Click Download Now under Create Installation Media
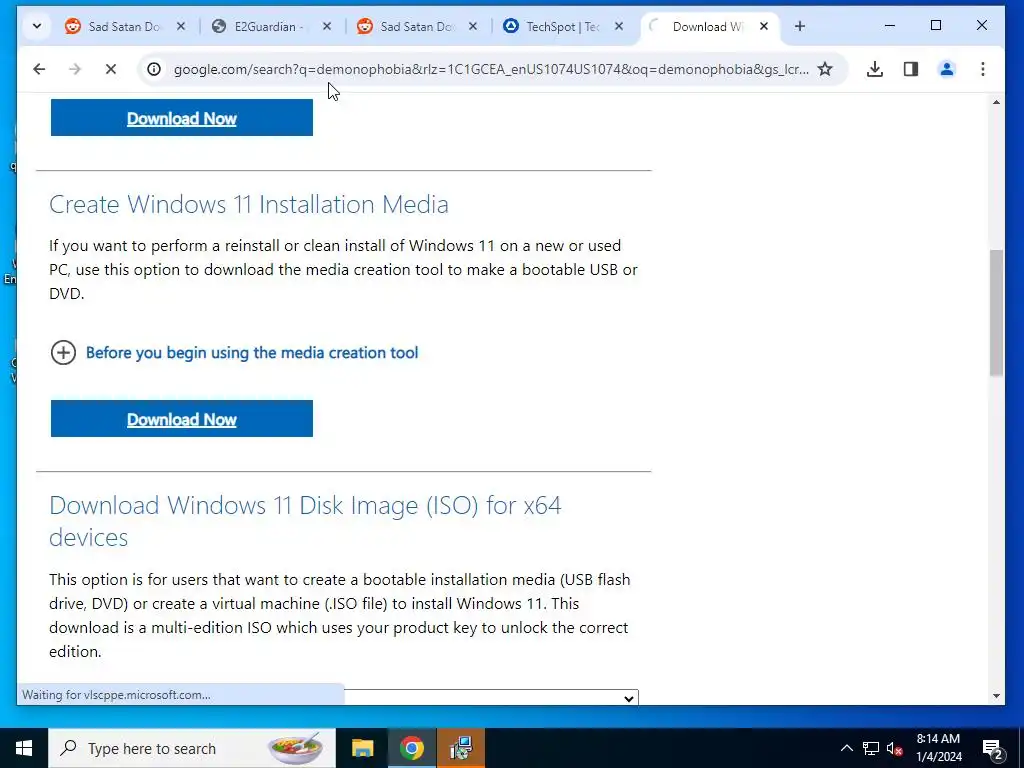This screenshot has height=768, width=1024. click(x=182, y=419)
